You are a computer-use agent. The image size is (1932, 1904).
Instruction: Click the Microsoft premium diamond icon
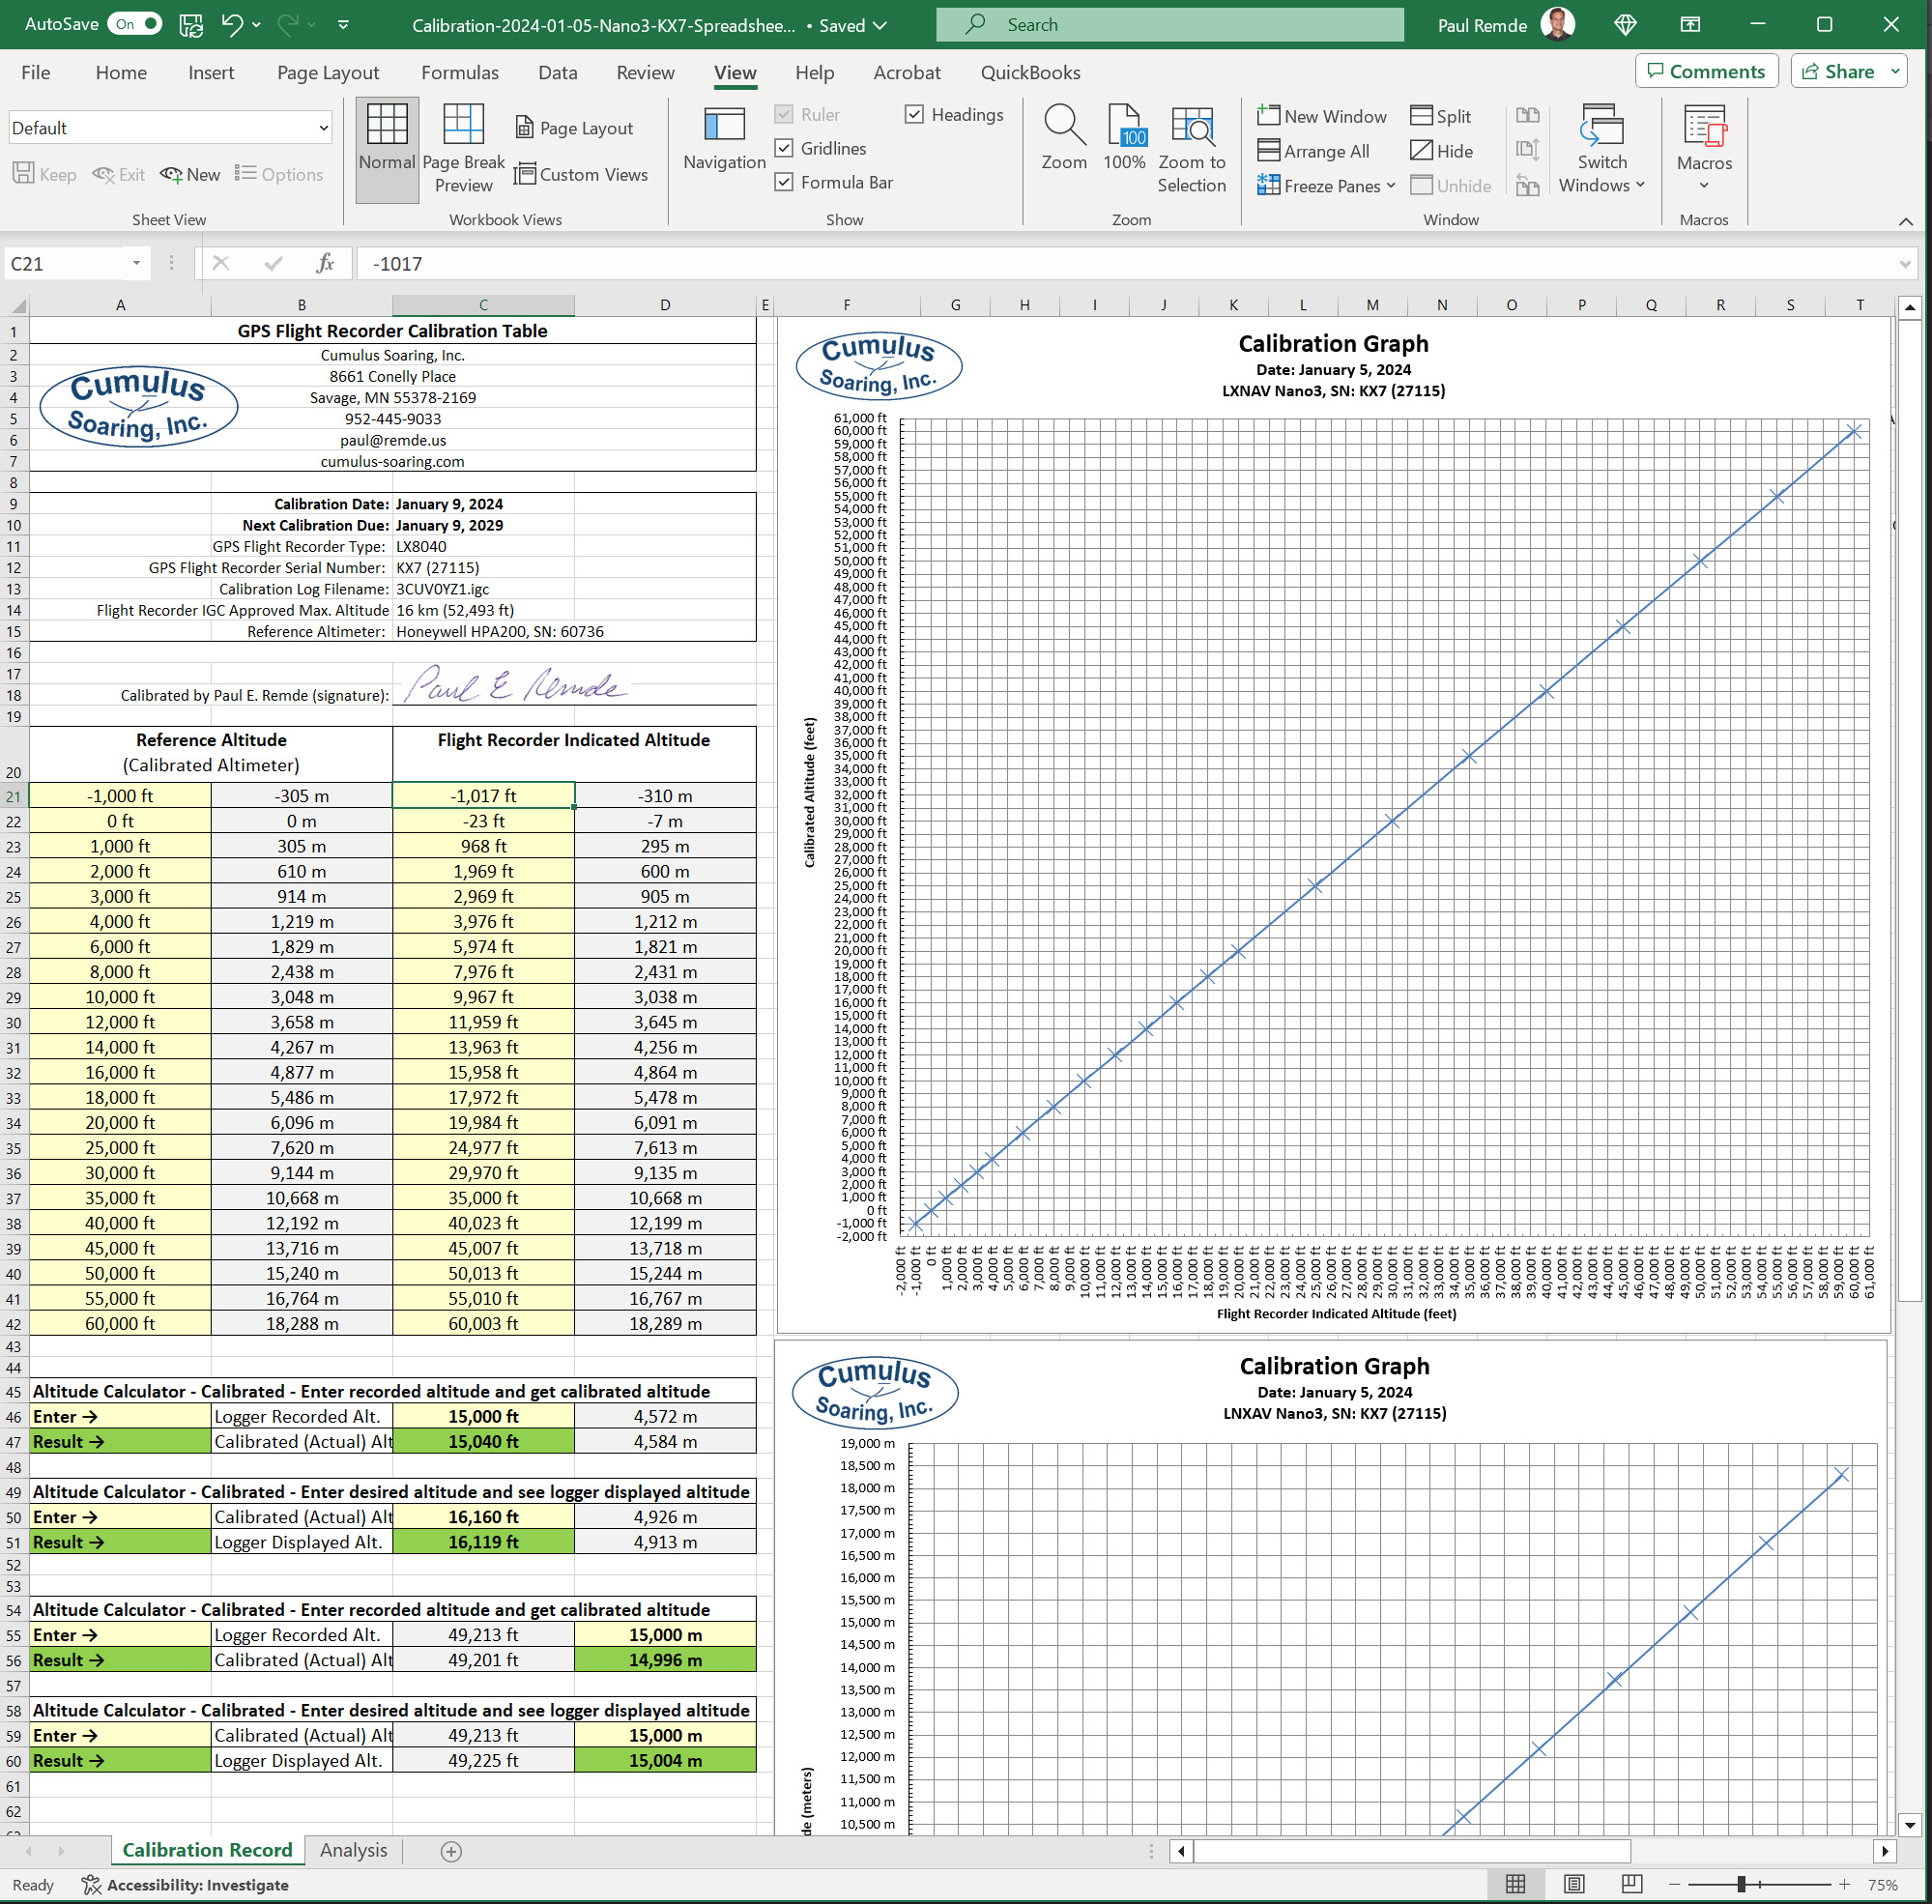click(x=1625, y=25)
